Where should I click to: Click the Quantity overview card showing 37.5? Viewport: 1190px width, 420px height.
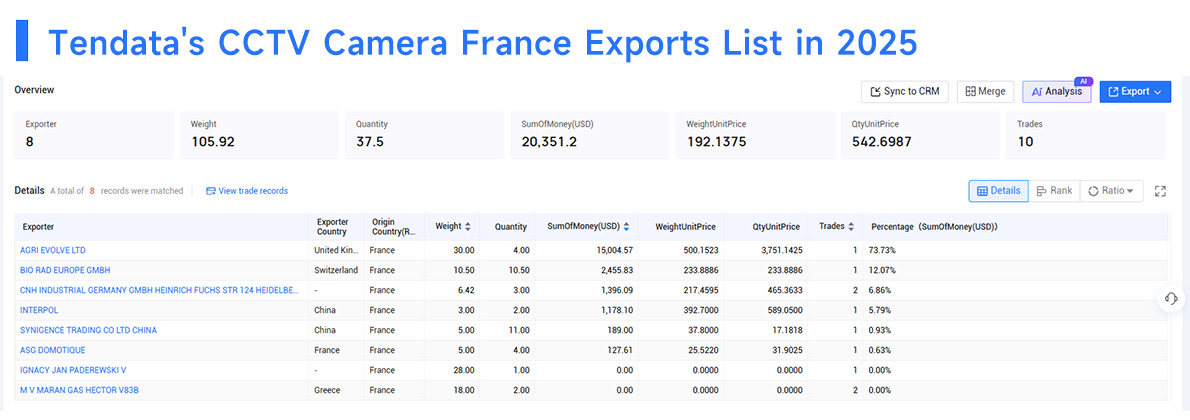click(x=424, y=135)
